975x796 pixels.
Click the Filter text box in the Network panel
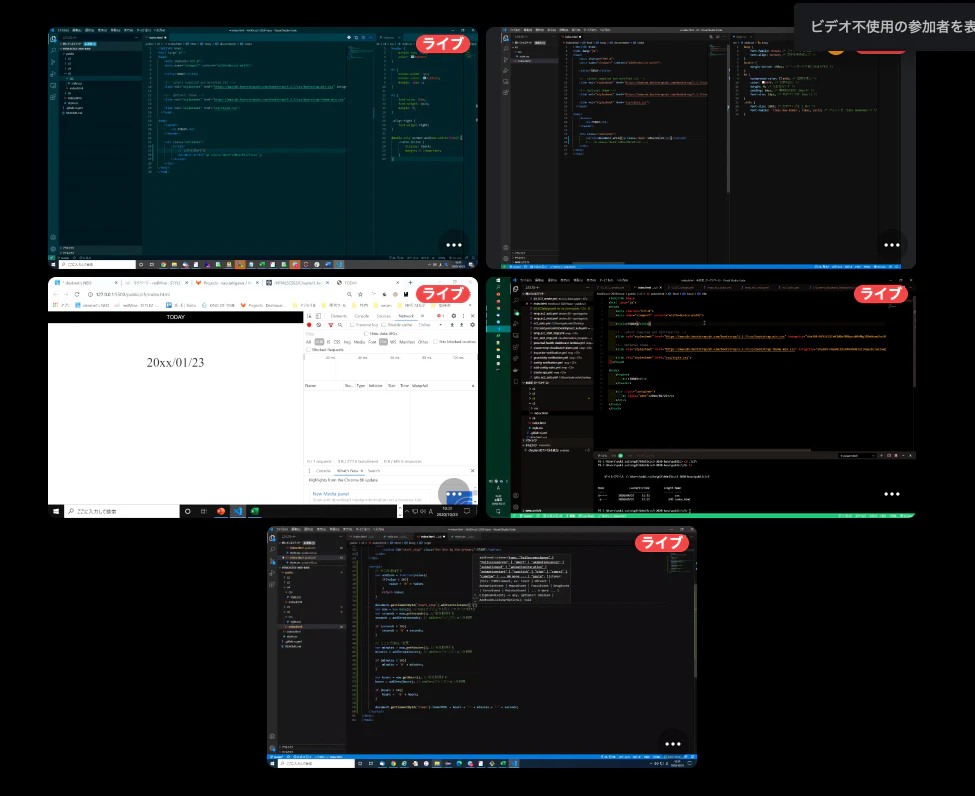click(x=333, y=333)
